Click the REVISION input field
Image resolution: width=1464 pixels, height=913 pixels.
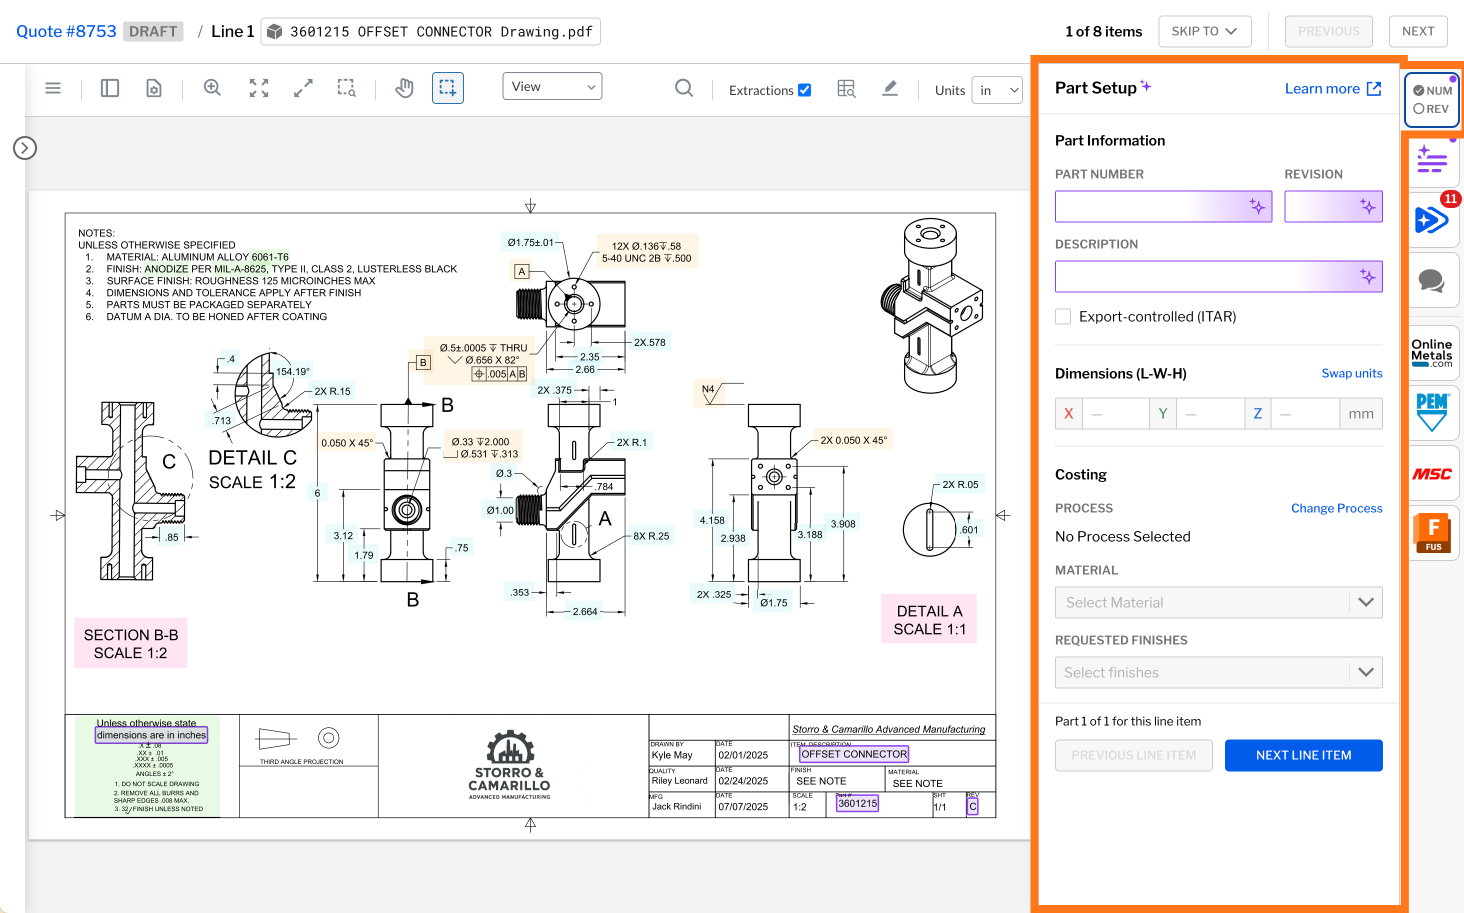(1333, 207)
